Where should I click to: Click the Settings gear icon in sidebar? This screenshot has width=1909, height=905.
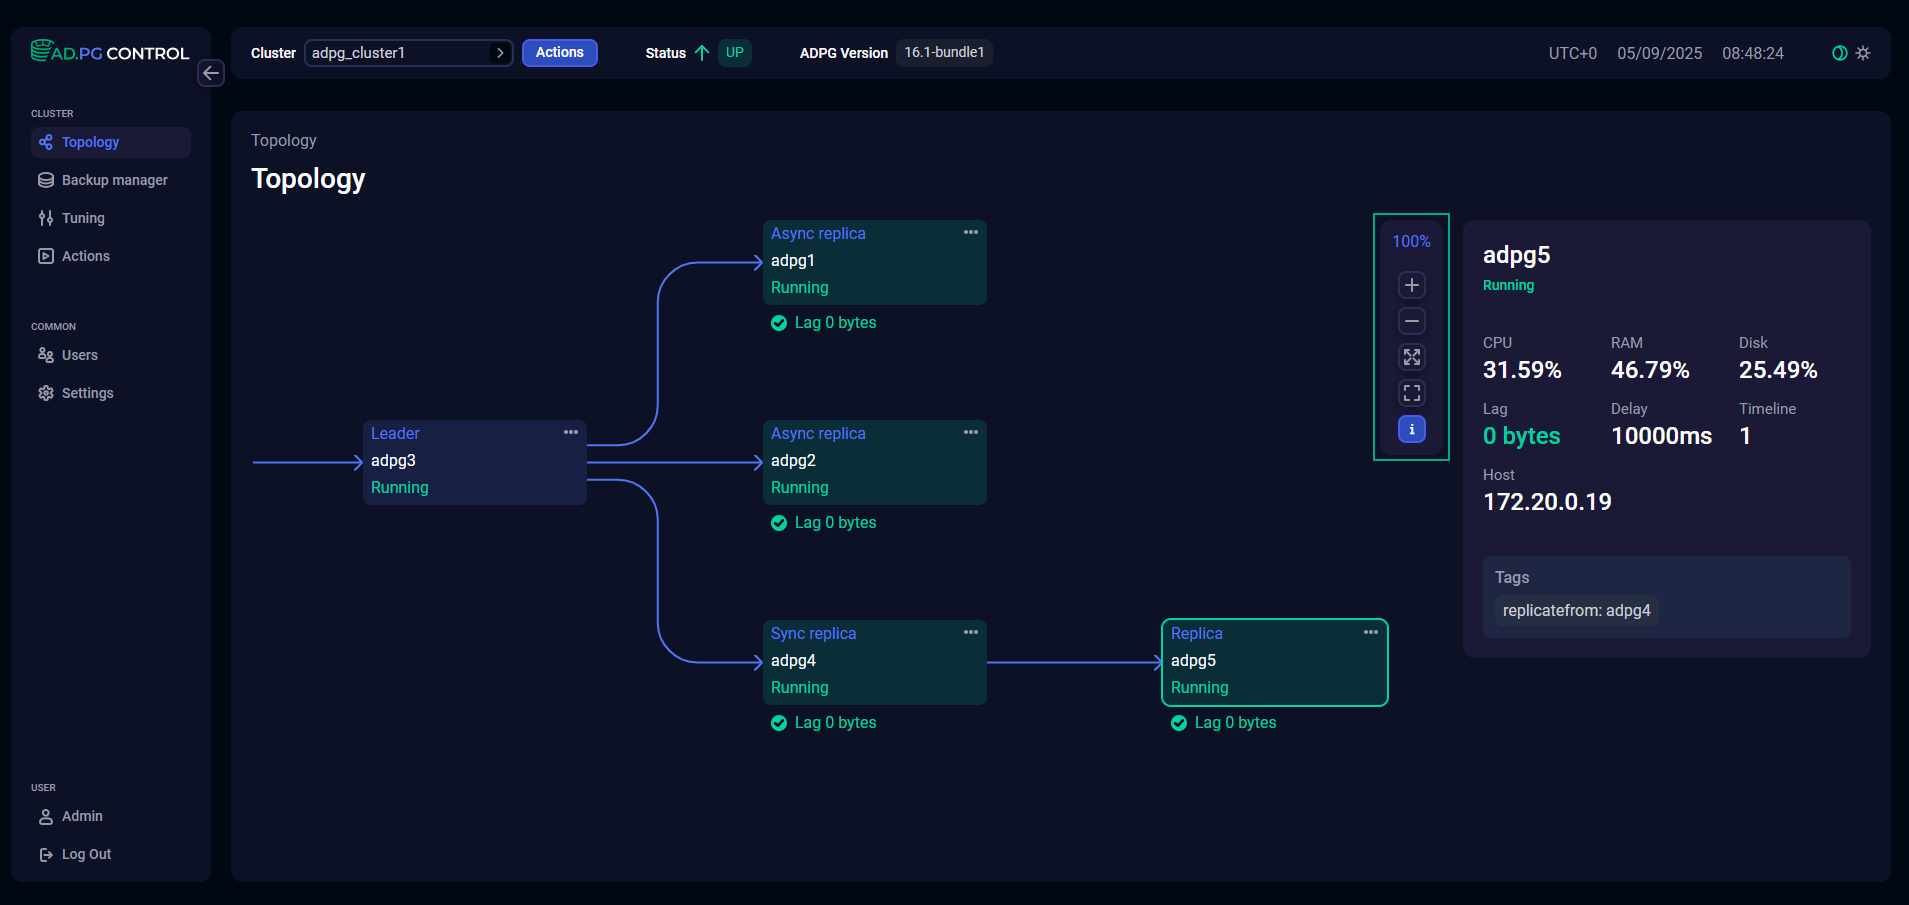pyautogui.click(x=45, y=393)
